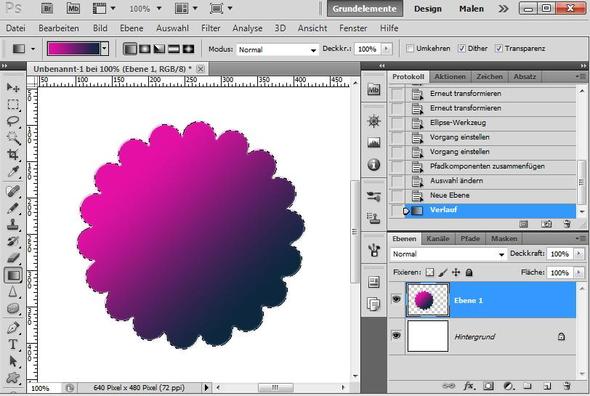Launch Adobe Bridge from top bar
The width and height of the screenshot is (590, 396).
point(47,8)
